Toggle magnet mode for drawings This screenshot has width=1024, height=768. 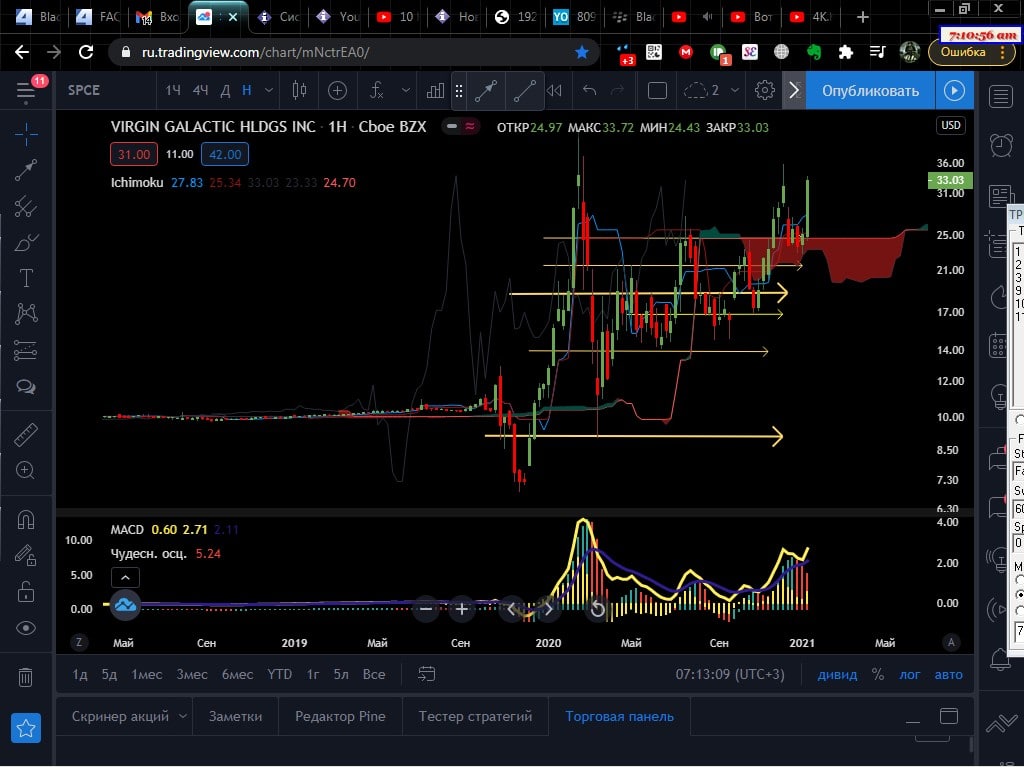click(x=26, y=520)
